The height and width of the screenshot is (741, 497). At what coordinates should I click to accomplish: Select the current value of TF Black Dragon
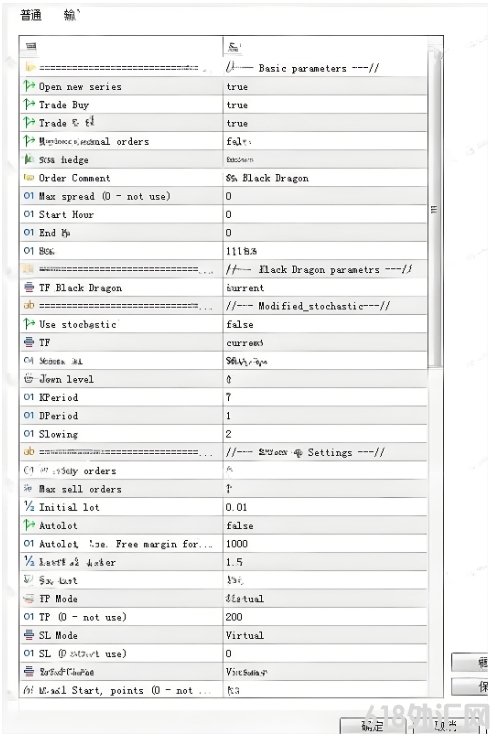coord(245,288)
